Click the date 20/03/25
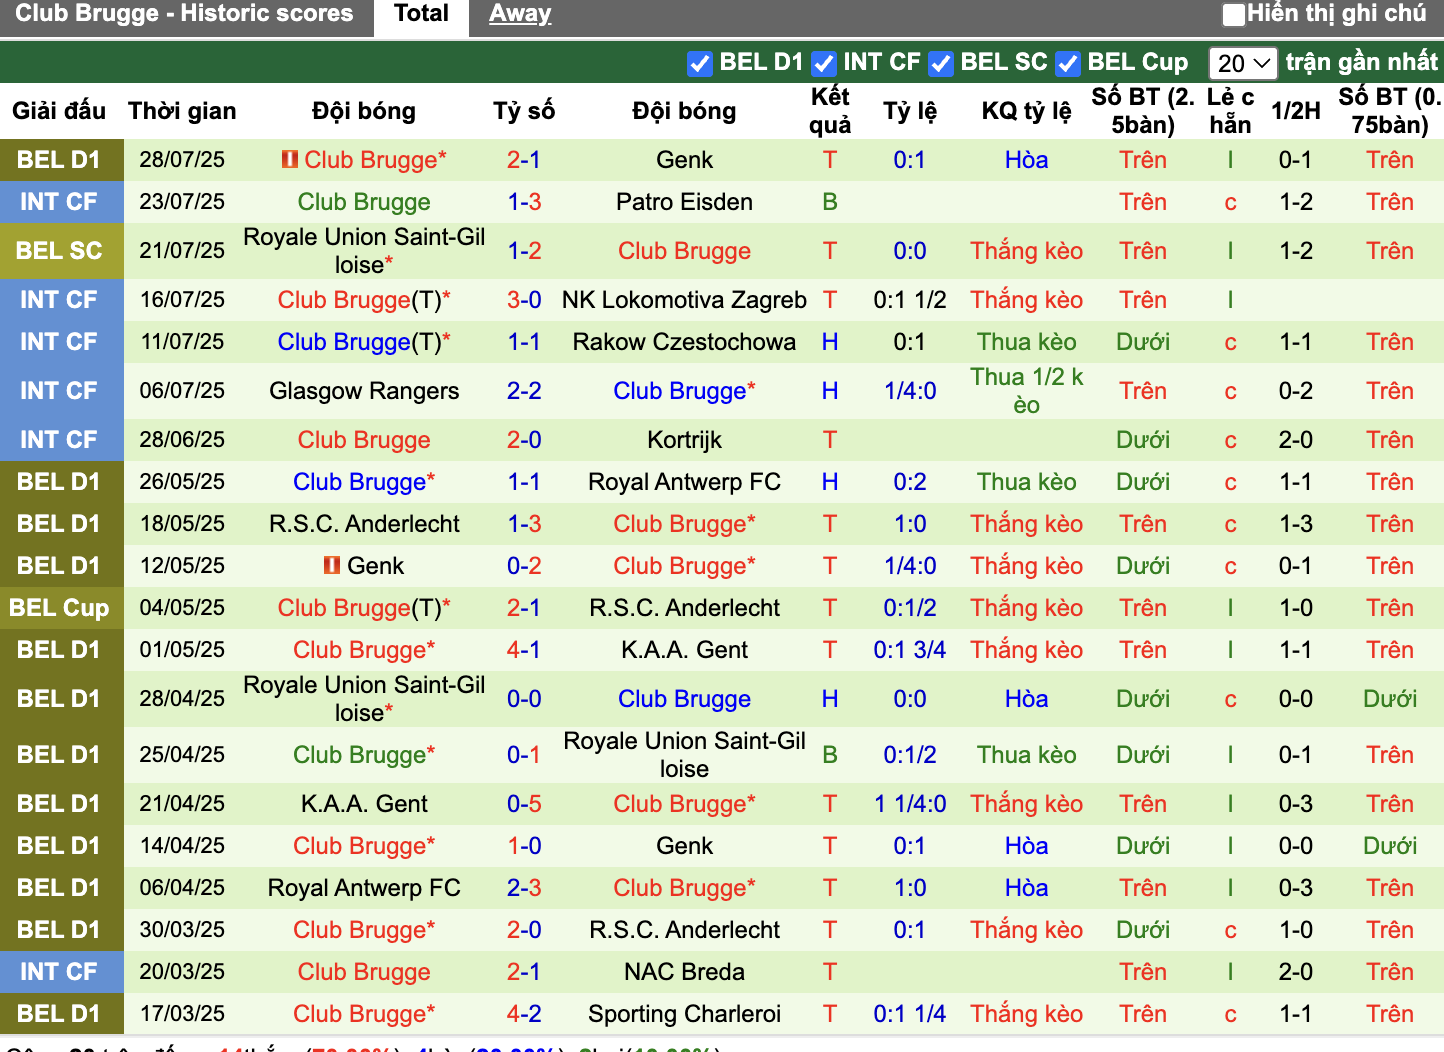 [182, 972]
